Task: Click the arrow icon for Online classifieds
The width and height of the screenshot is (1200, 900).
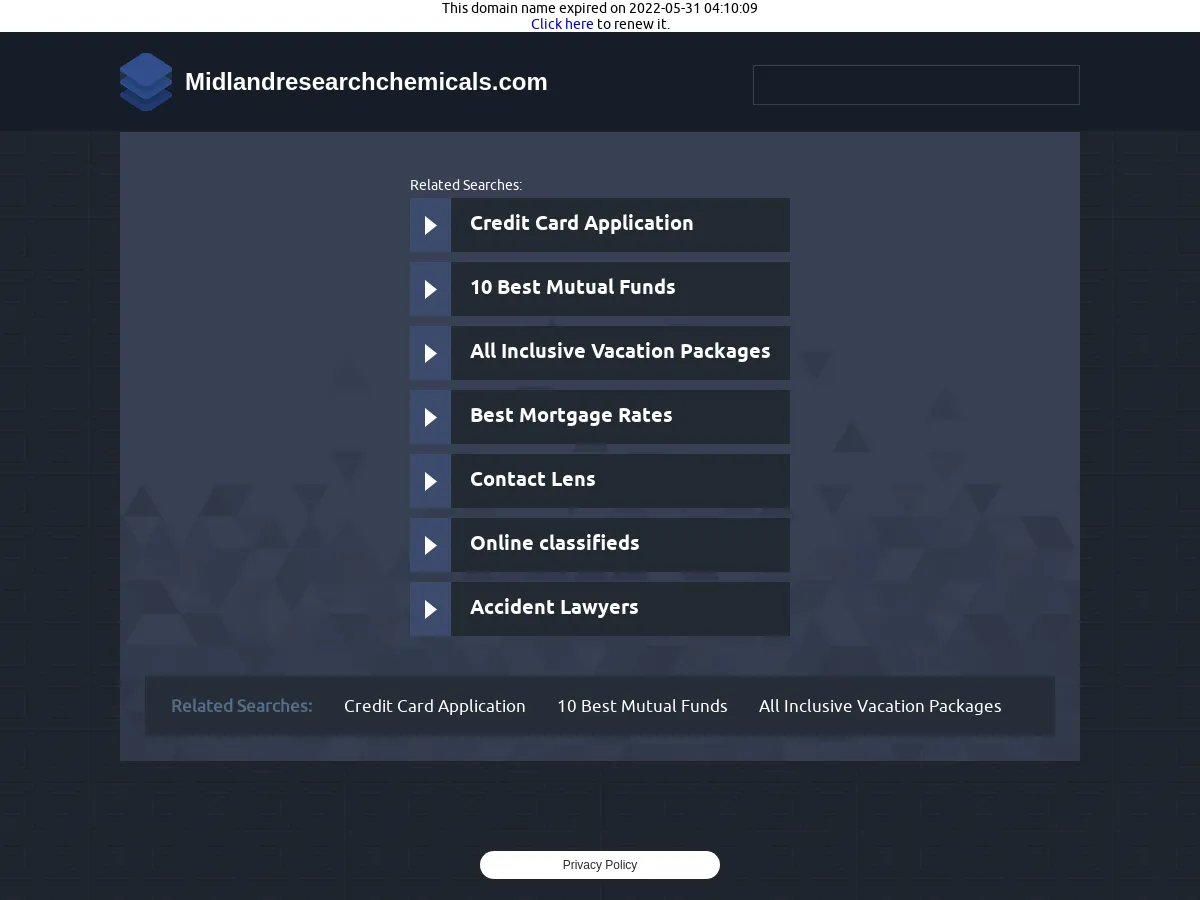Action: pyautogui.click(x=430, y=544)
